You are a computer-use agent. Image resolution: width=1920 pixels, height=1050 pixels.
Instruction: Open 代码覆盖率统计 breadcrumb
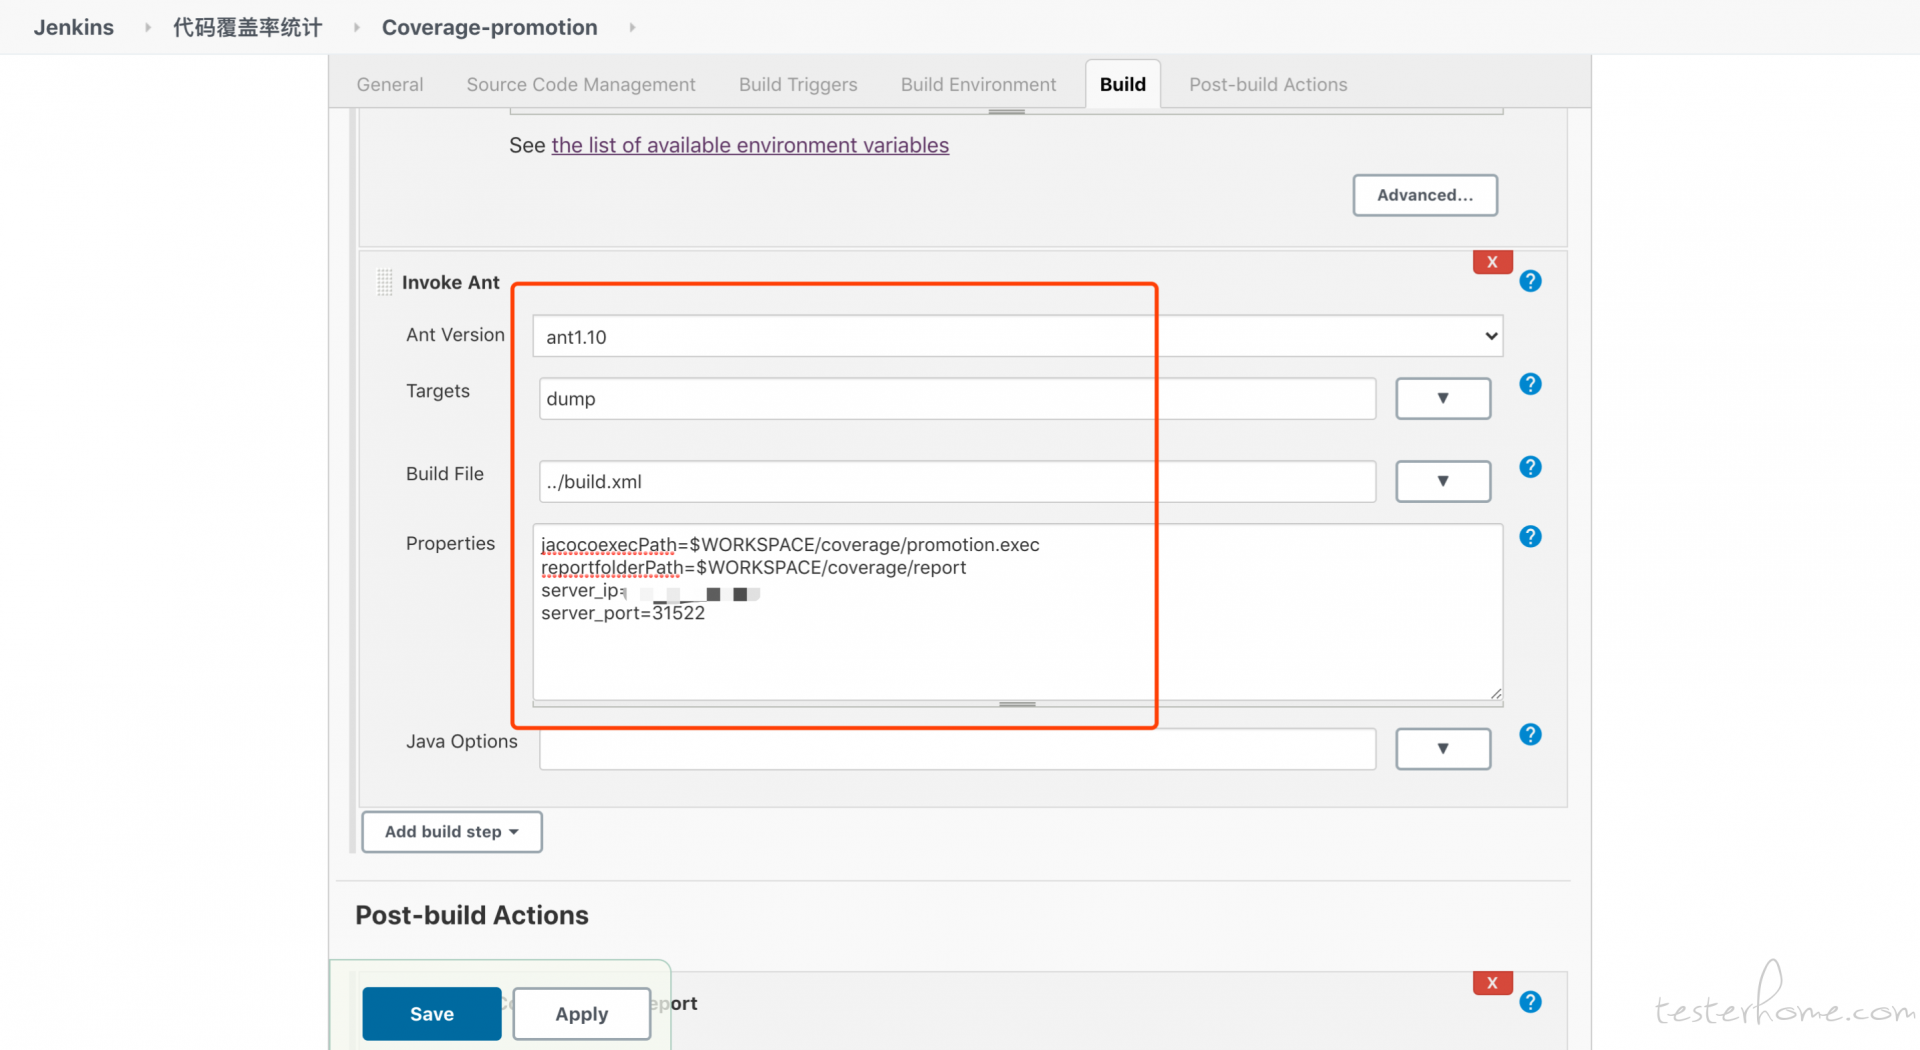(247, 27)
